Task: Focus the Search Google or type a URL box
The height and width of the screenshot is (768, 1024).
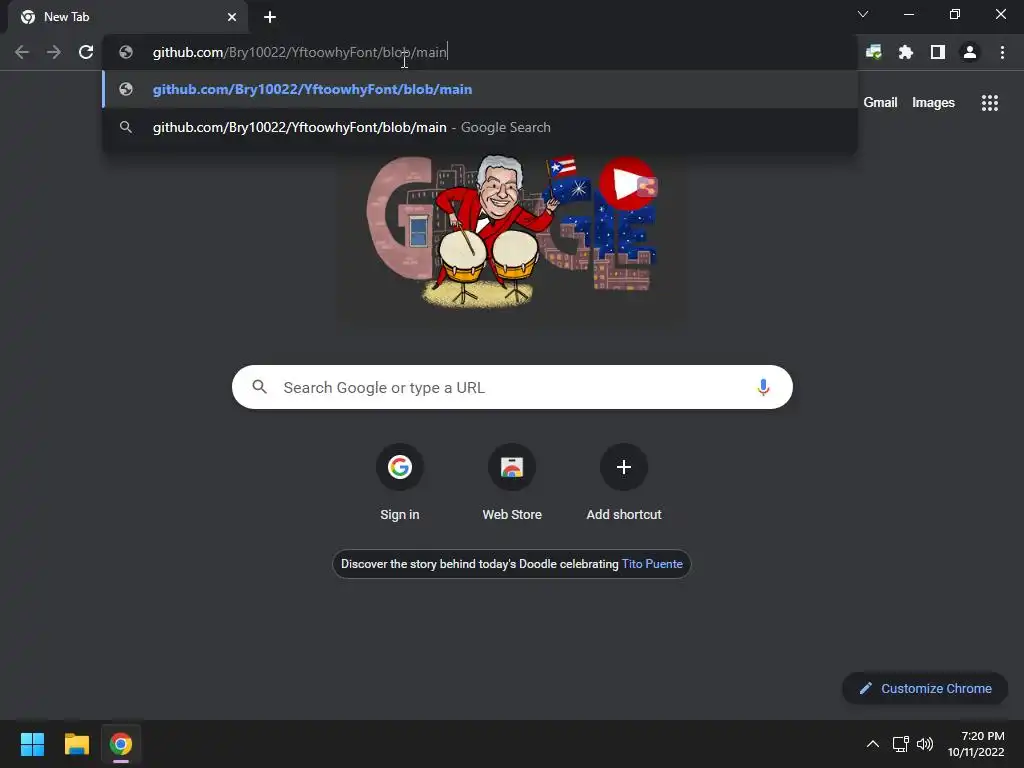Action: point(512,387)
